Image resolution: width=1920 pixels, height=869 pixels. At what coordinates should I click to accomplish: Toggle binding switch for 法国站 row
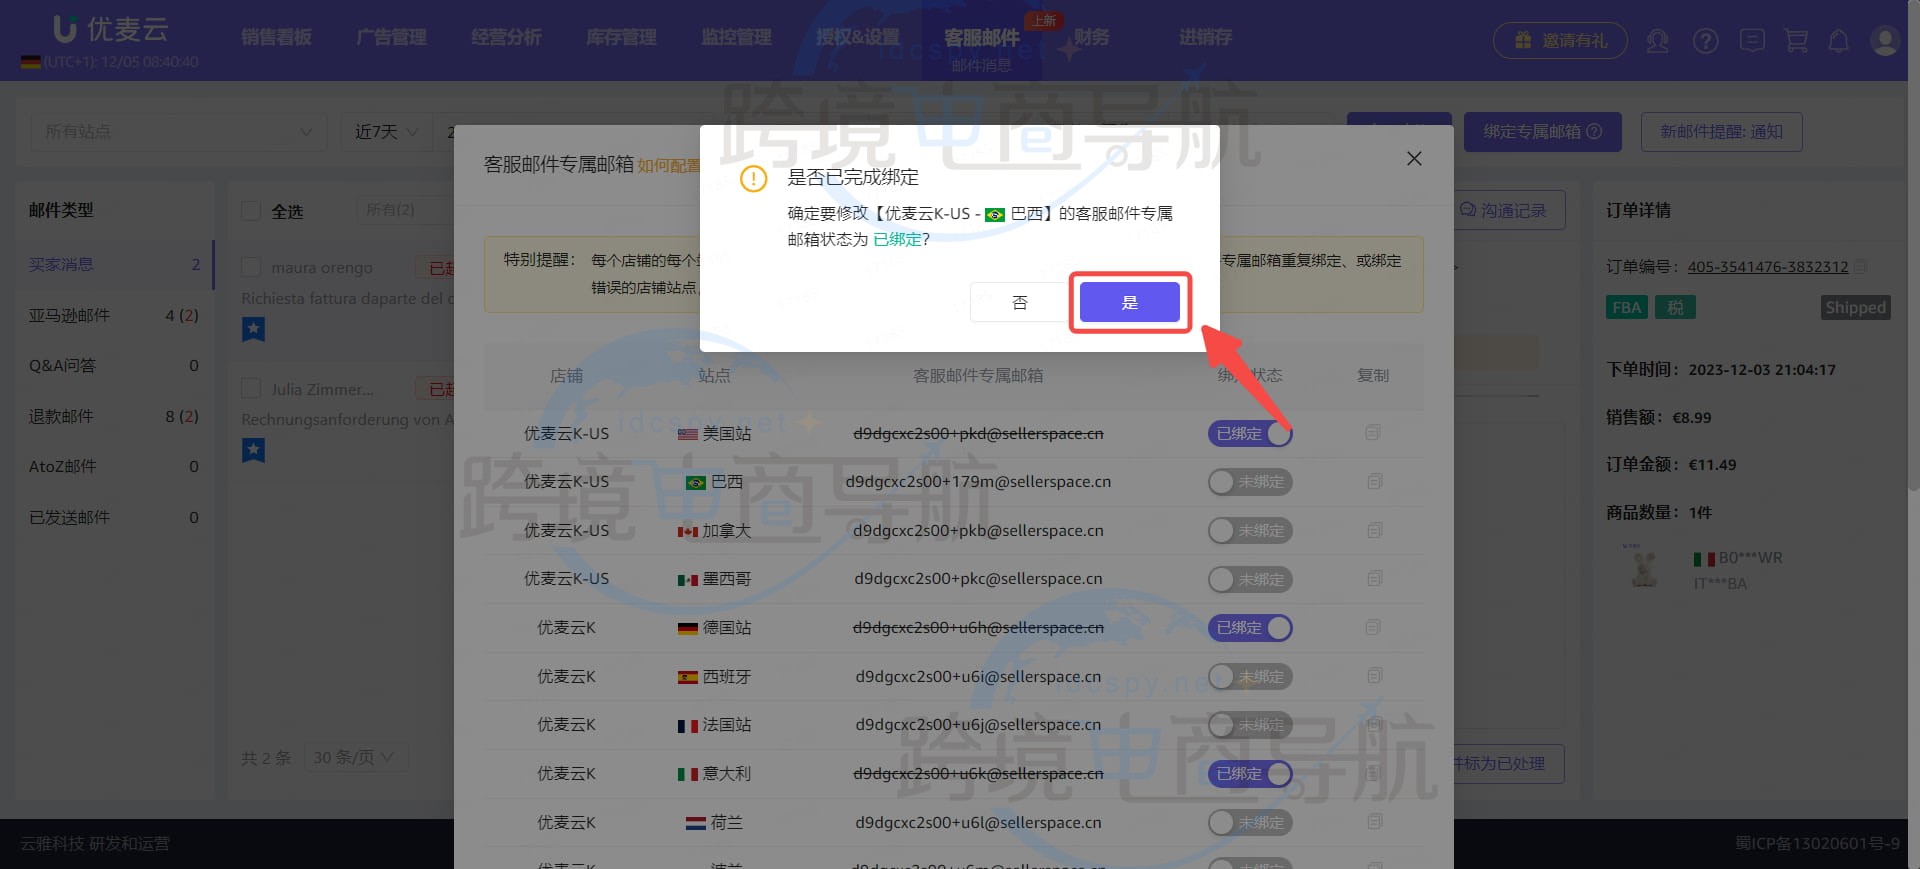point(1250,725)
